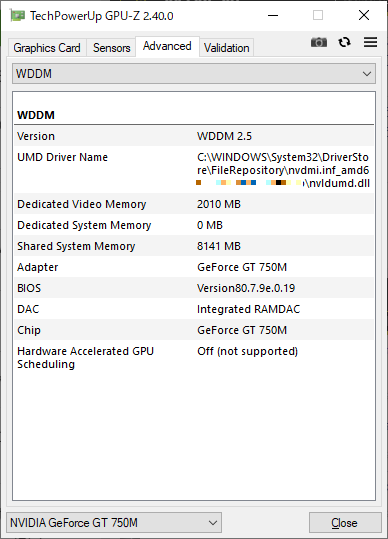Click the Version row label
The height and width of the screenshot is (539, 388).
tap(36, 136)
